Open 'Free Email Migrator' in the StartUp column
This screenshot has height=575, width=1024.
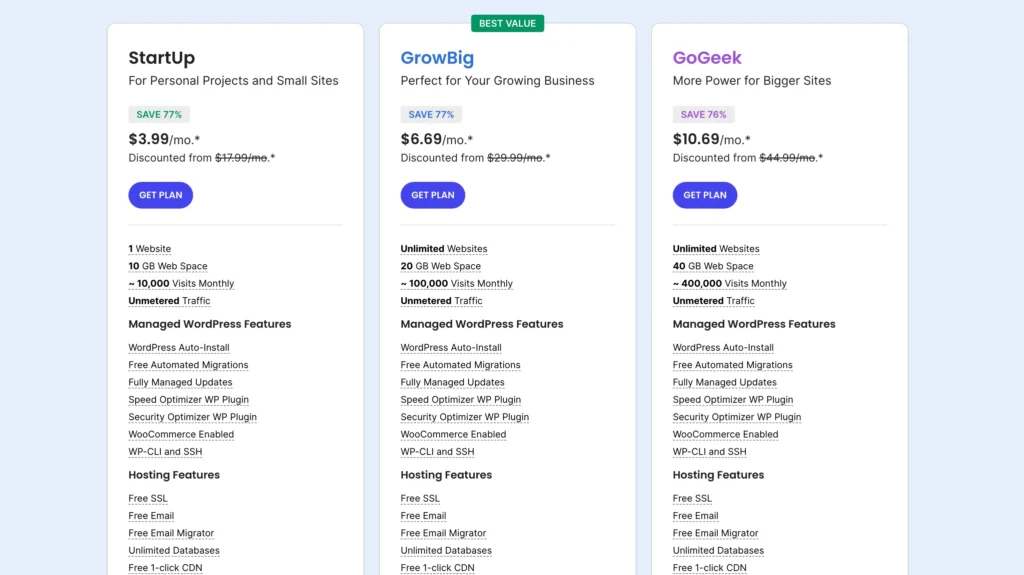click(171, 534)
